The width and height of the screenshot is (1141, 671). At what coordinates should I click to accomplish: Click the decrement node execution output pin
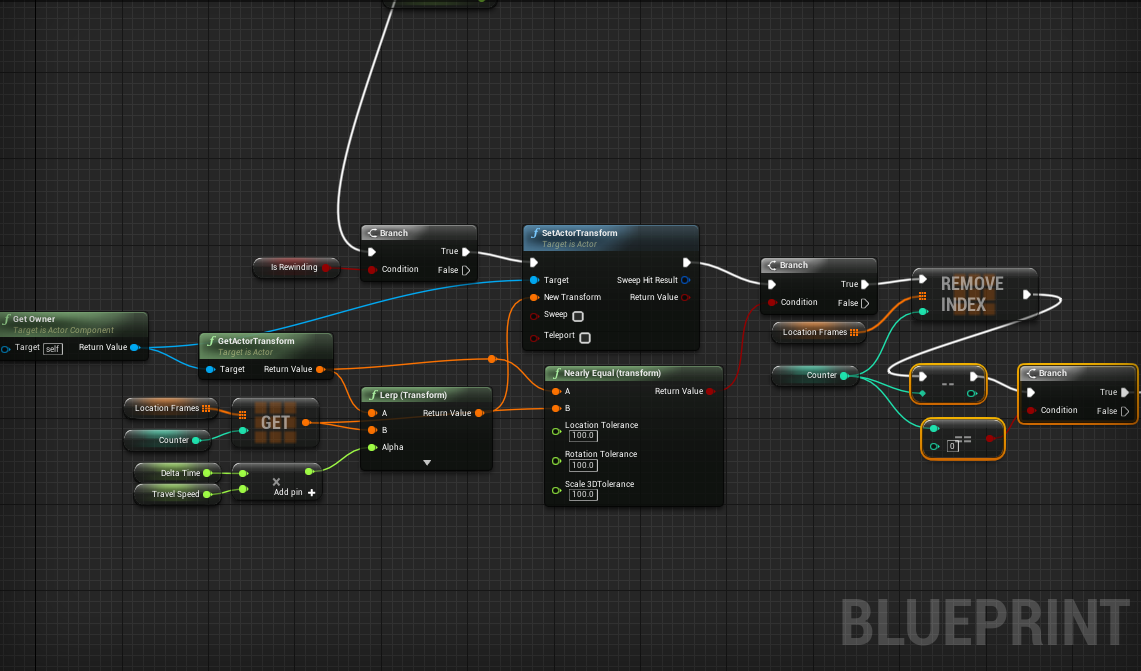(974, 376)
